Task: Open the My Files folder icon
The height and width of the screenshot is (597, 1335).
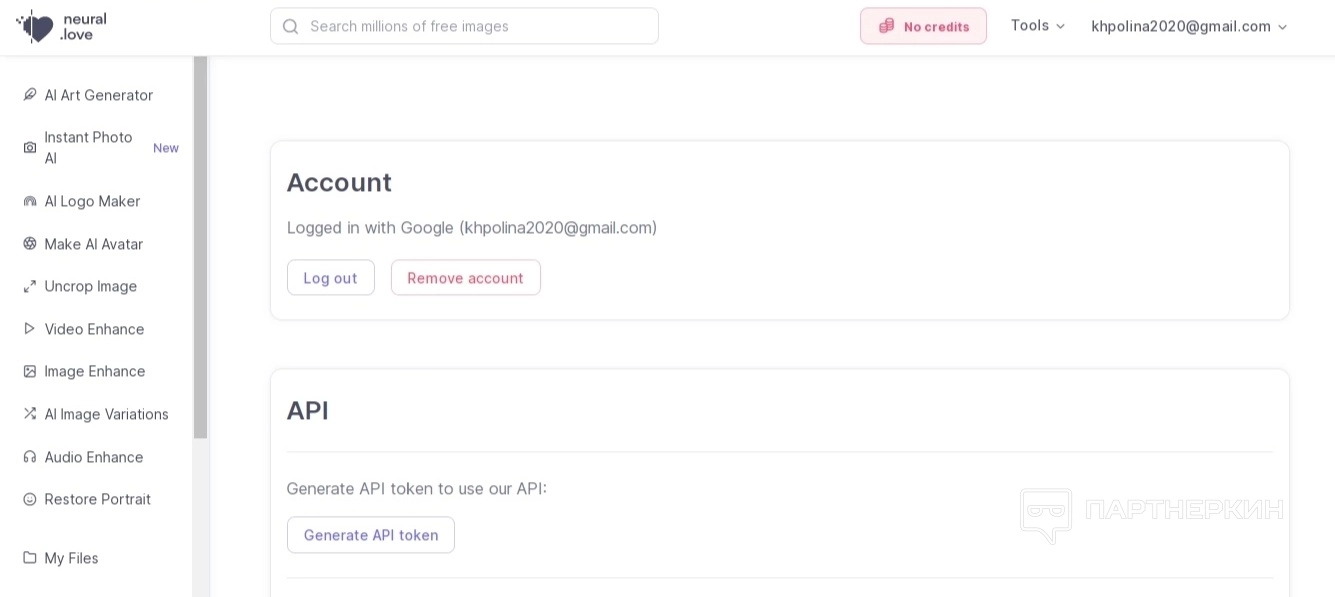Action: pyautogui.click(x=30, y=558)
